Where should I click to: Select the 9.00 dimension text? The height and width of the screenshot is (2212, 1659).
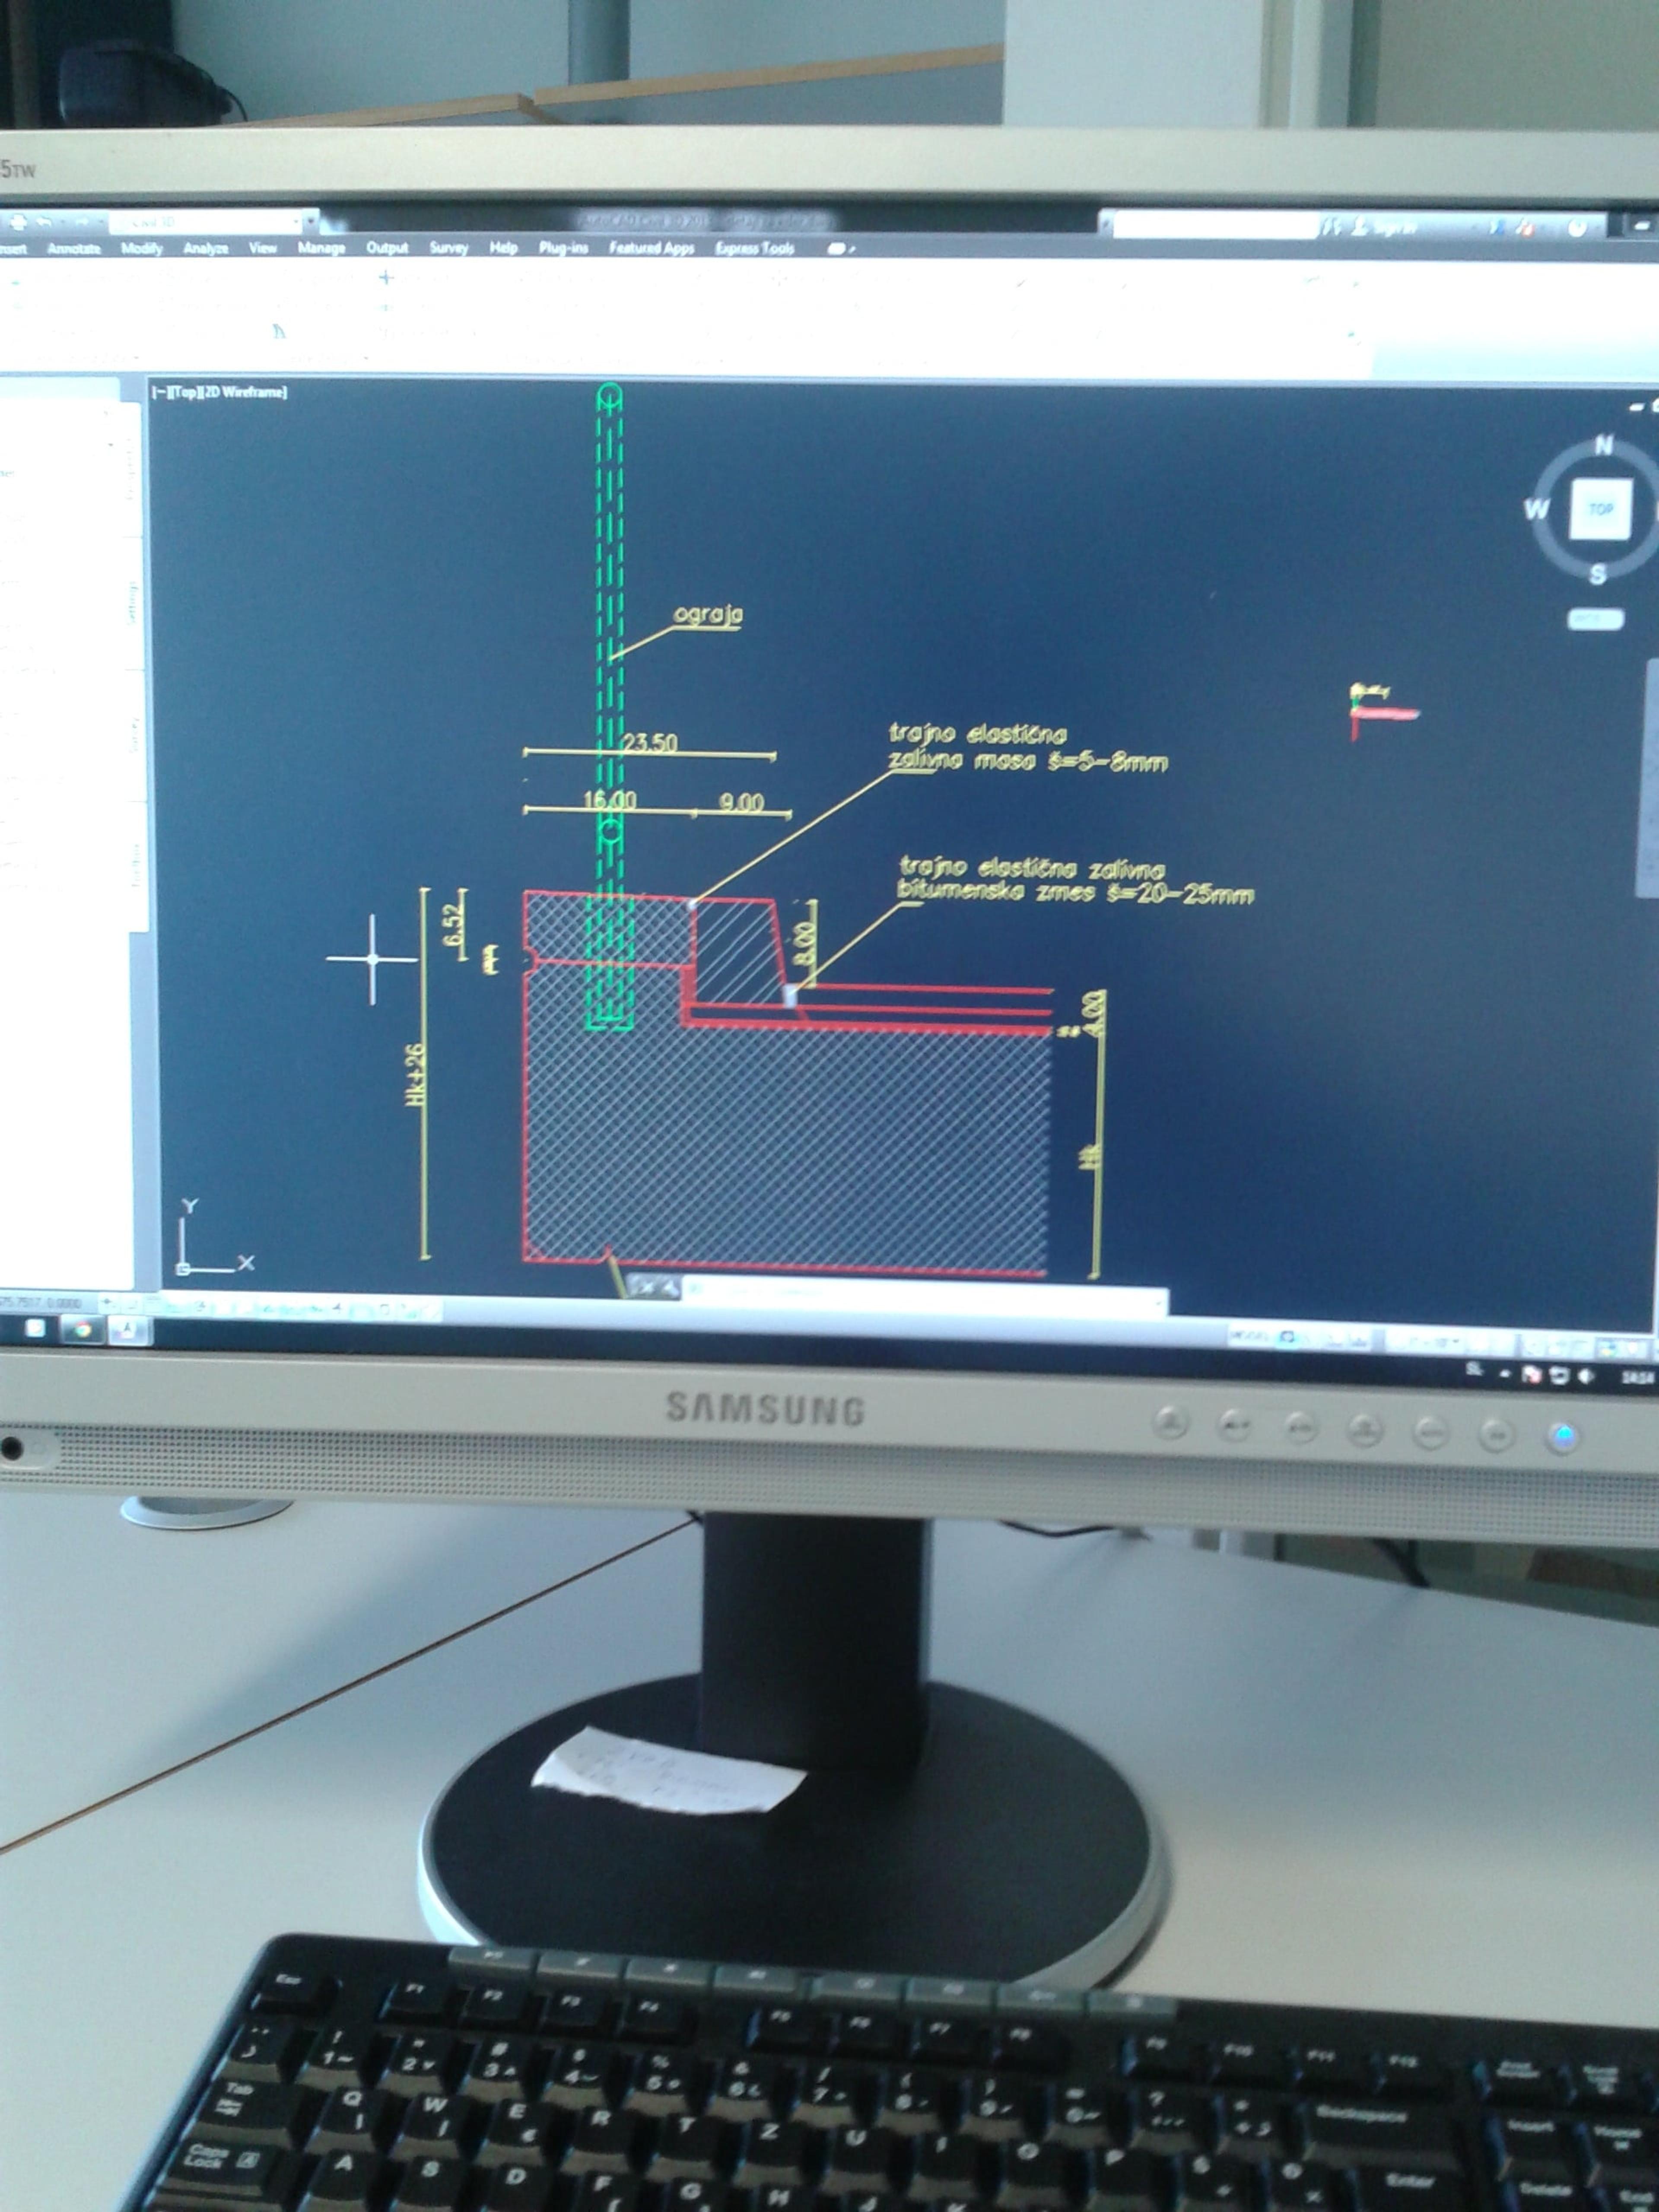click(741, 803)
